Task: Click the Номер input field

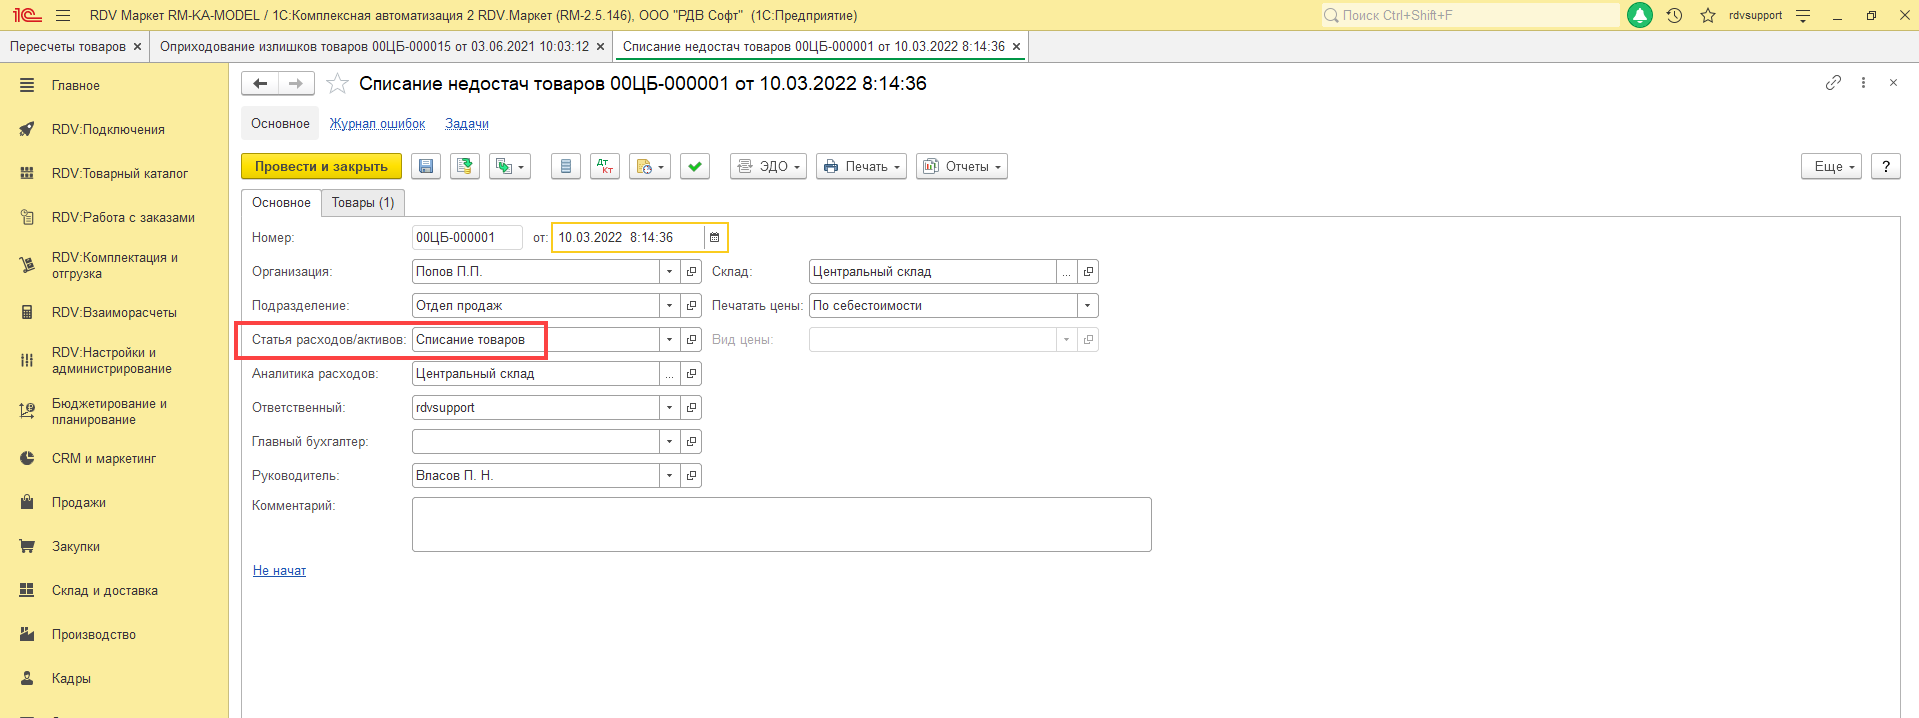Action: (467, 238)
